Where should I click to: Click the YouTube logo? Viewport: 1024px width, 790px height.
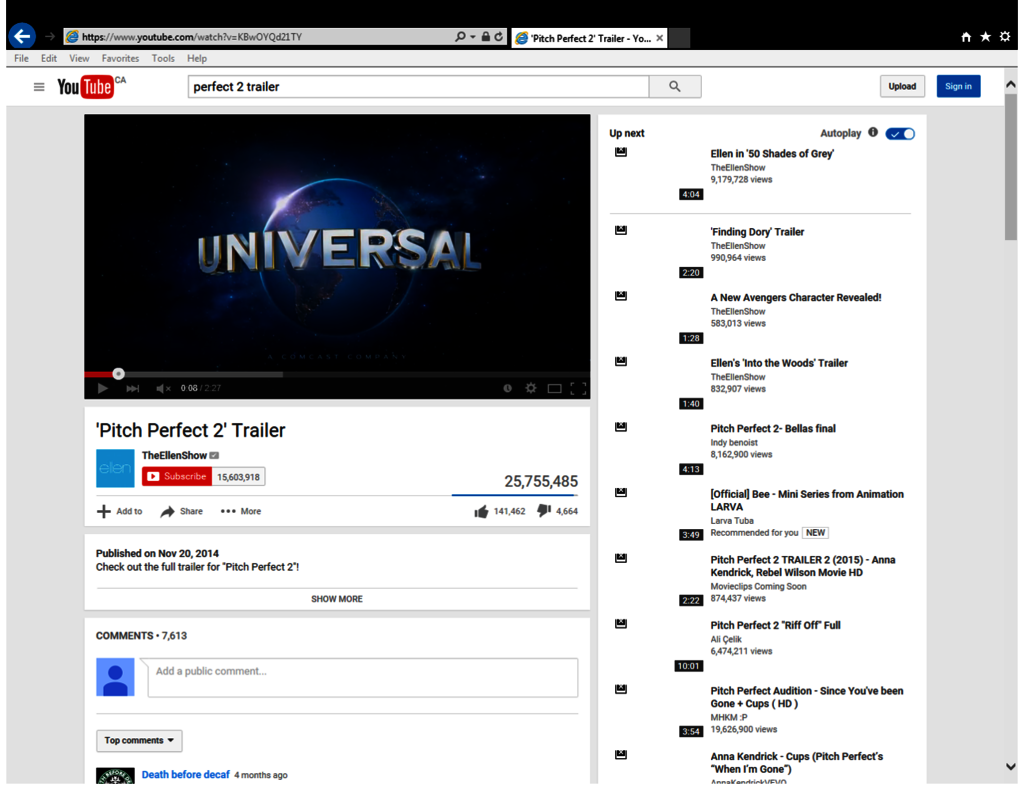[x=86, y=86]
